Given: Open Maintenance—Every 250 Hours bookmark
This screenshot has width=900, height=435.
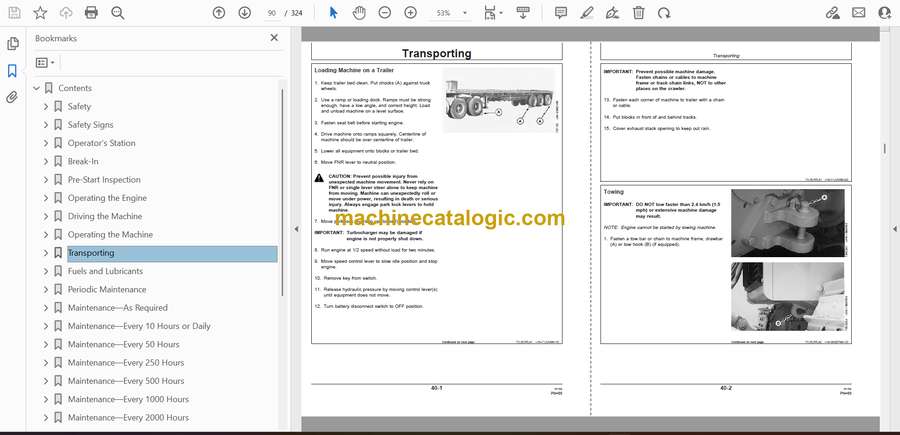Looking at the screenshot, I should pos(126,363).
